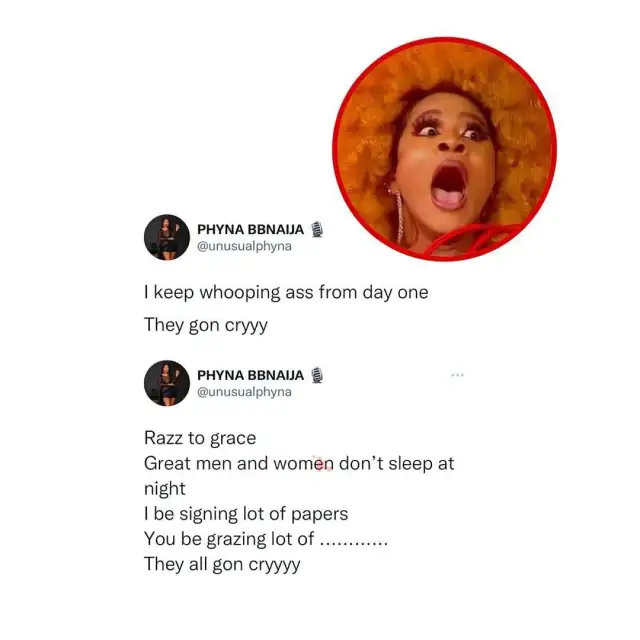The image size is (640, 640).
Task: Click the PHYNA BBNAIJA name in the first tweet
Action: click(x=251, y=229)
